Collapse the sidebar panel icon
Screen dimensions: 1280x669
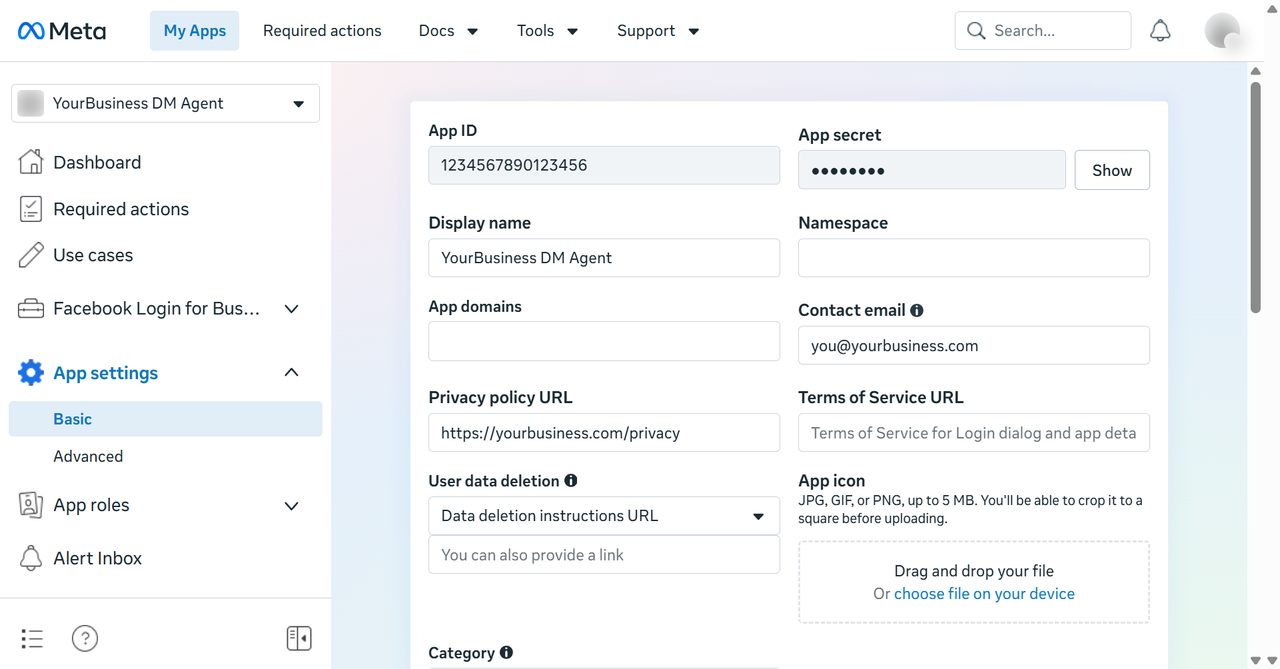click(299, 638)
